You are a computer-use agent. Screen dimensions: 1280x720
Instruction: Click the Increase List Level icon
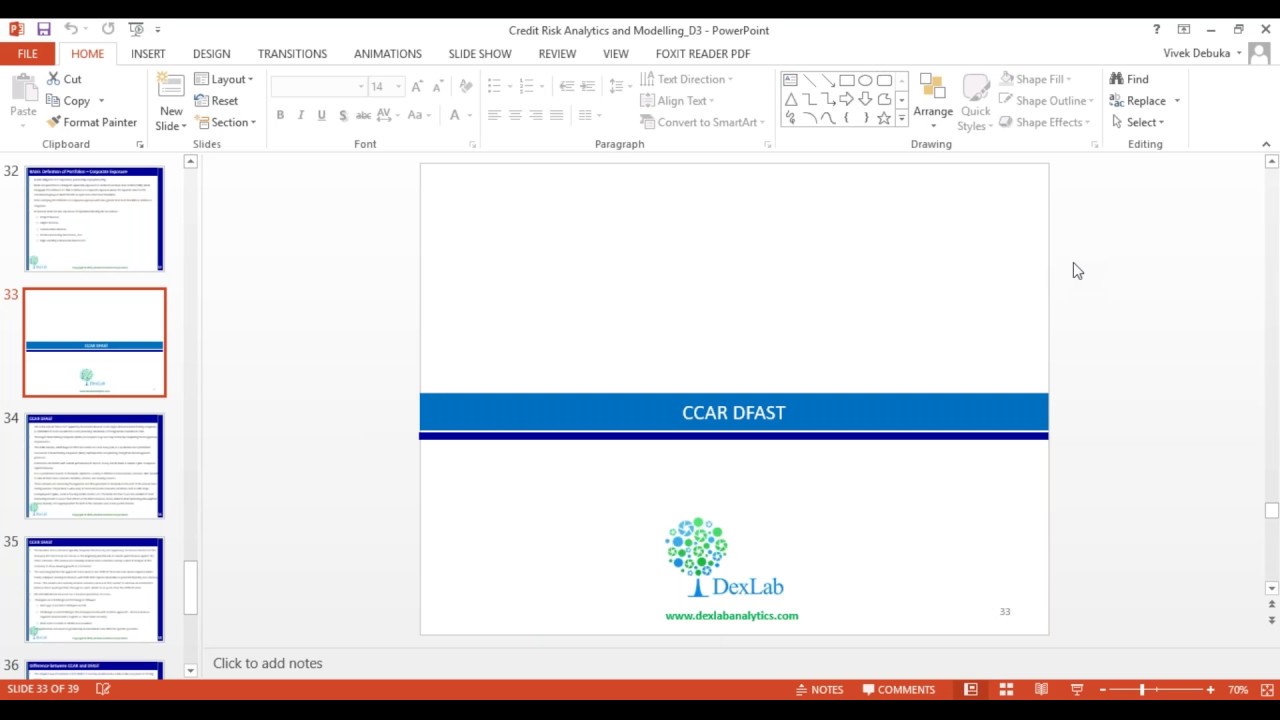point(587,86)
